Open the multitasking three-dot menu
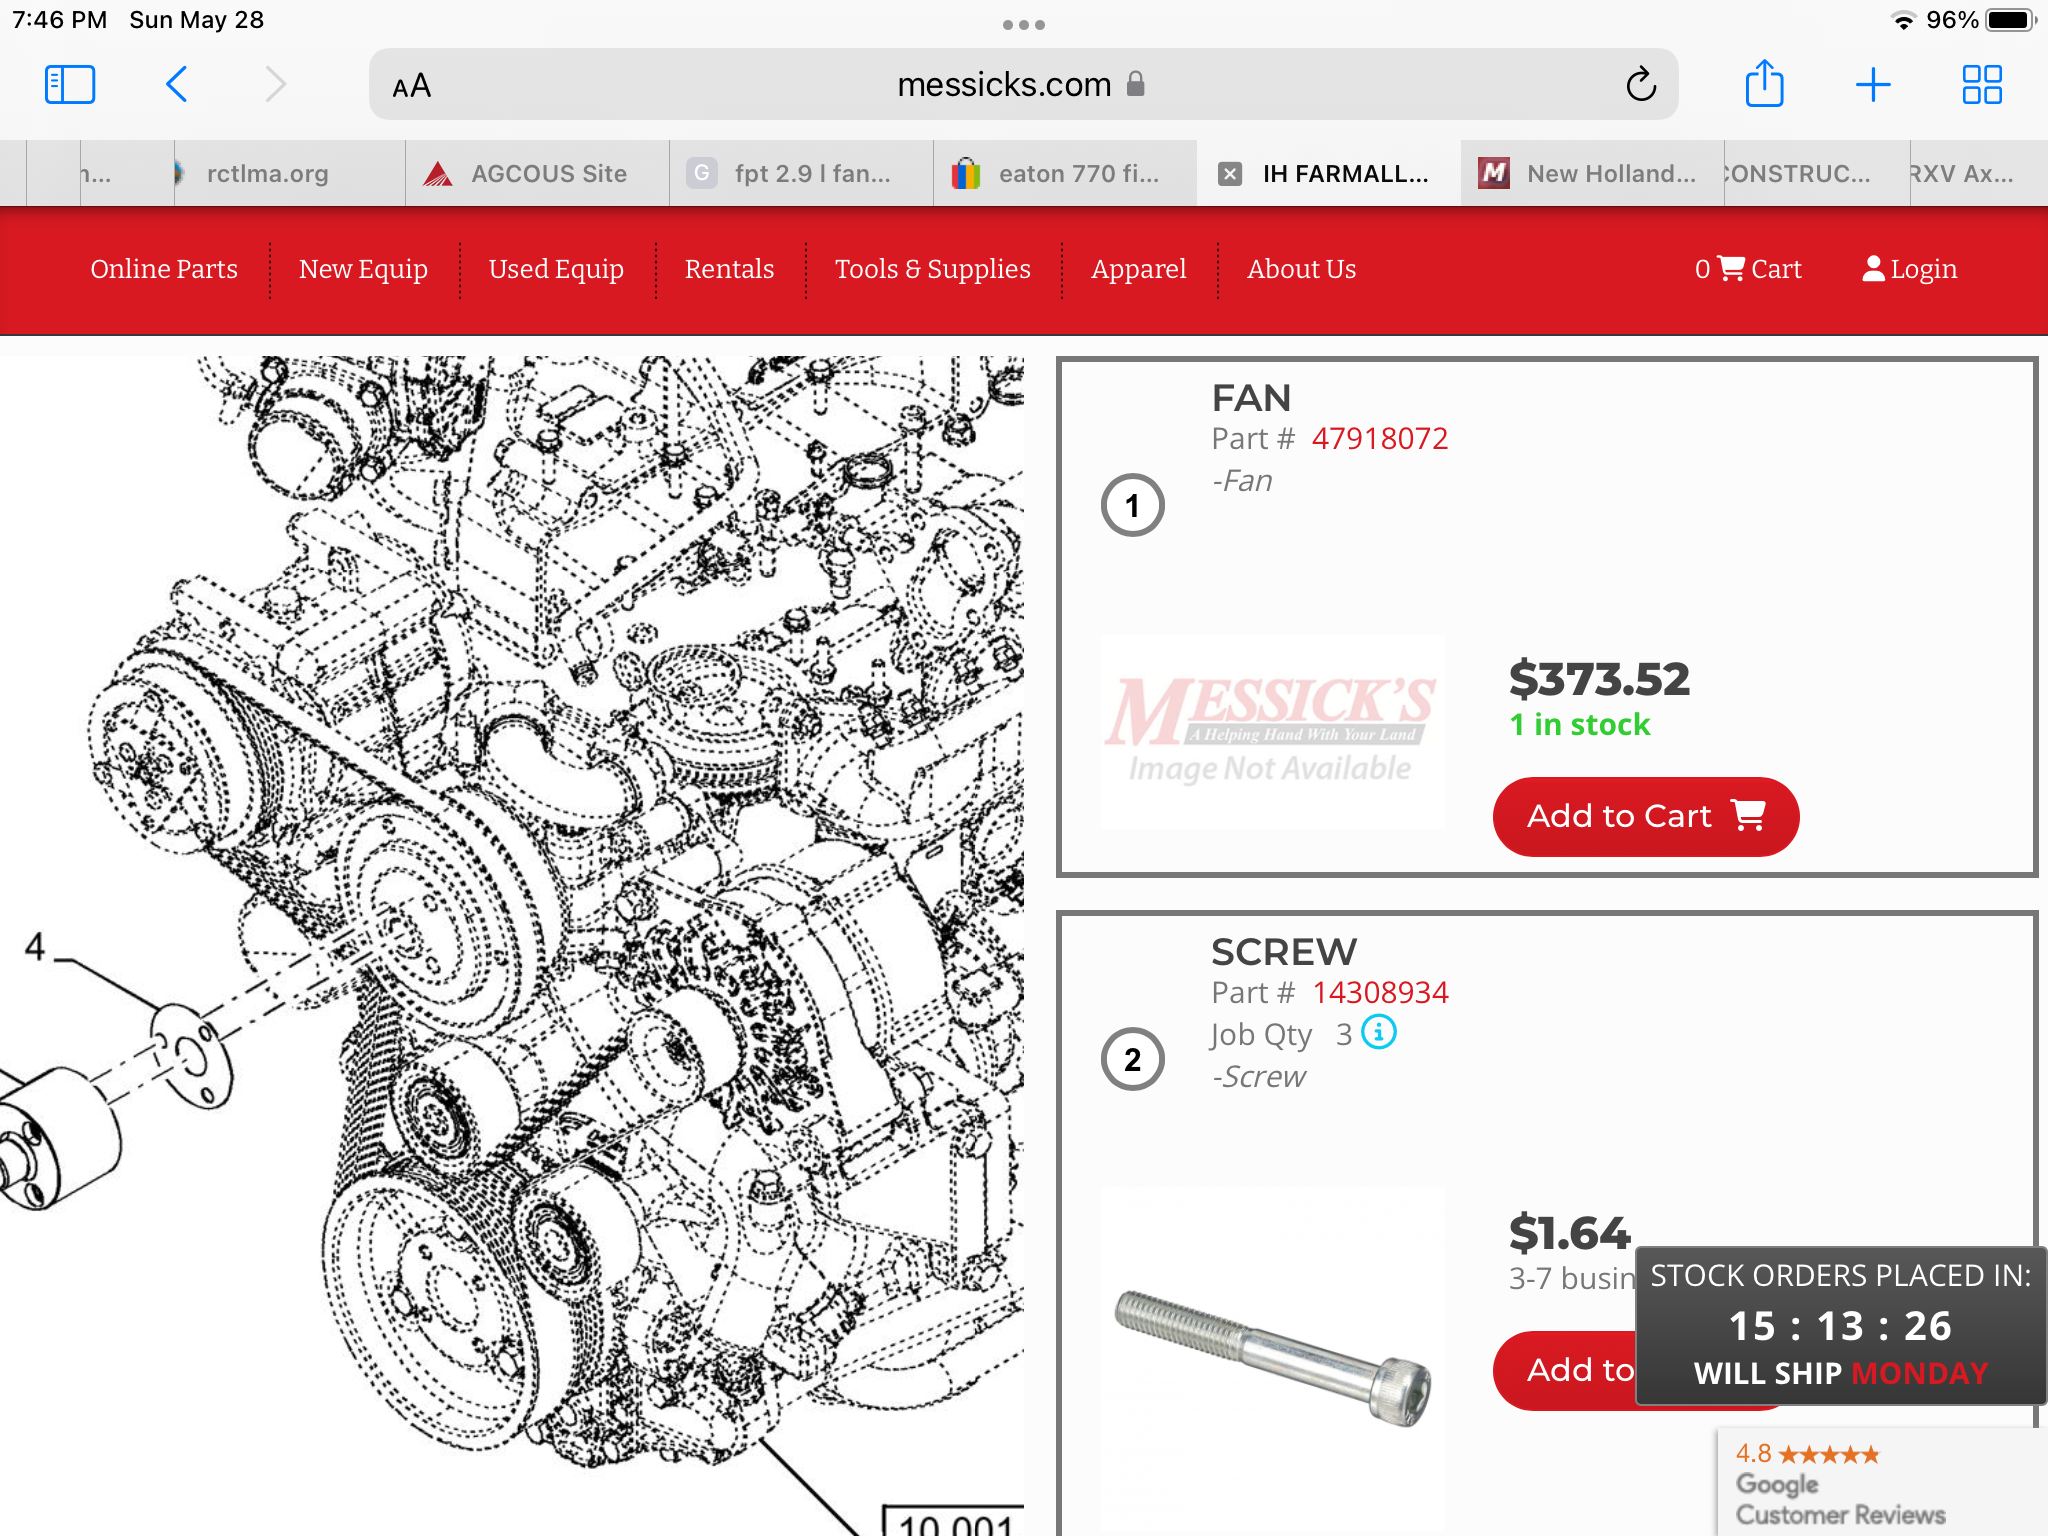The height and width of the screenshot is (1536, 2048). tap(1024, 25)
